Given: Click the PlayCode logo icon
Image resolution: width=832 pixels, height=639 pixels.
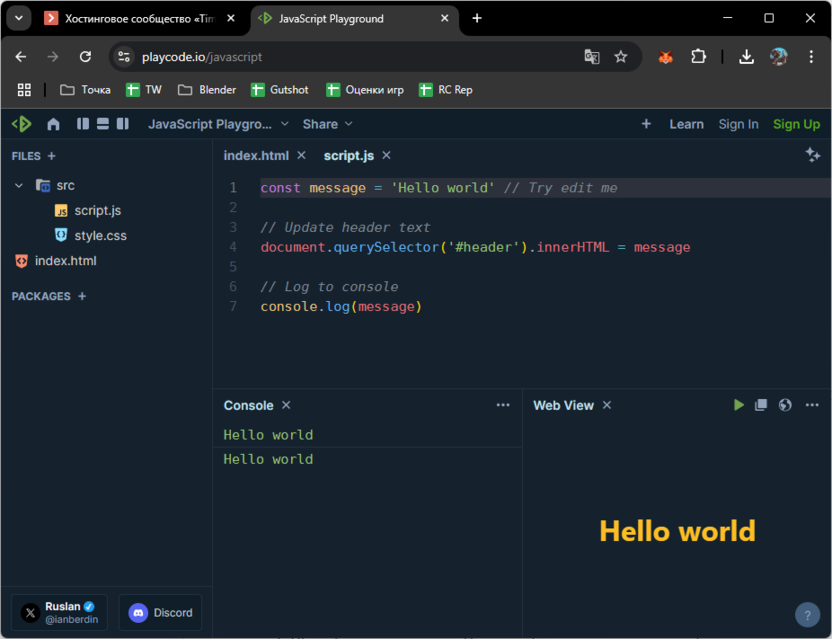Looking at the screenshot, I should pos(21,124).
